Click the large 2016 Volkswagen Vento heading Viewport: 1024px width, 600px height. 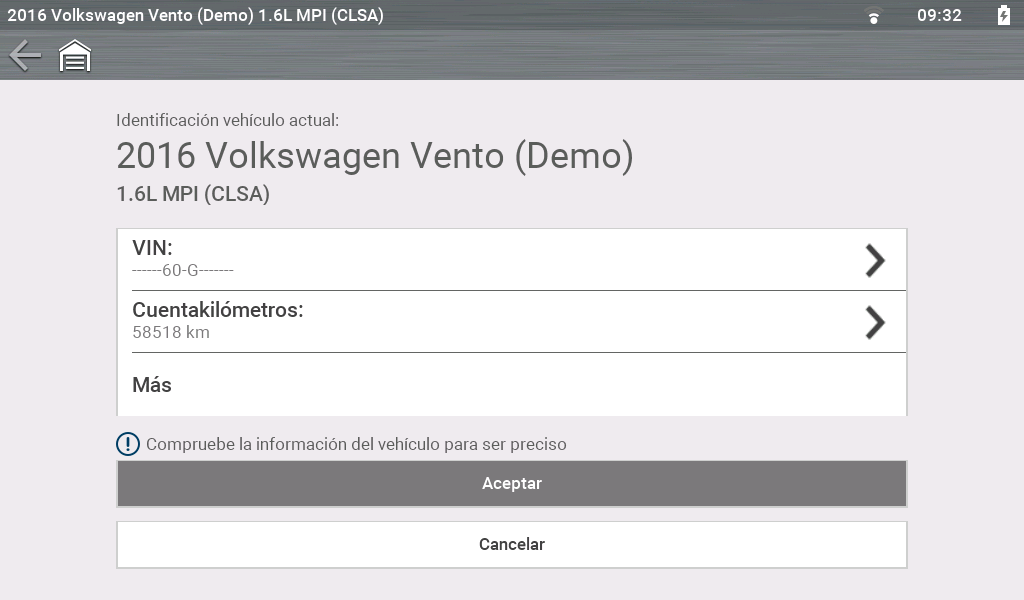pos(375,157)
